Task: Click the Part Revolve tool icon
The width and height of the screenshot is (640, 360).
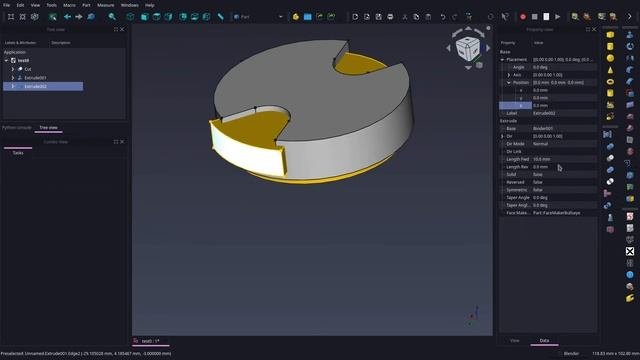Action: [x=630, y=47]
